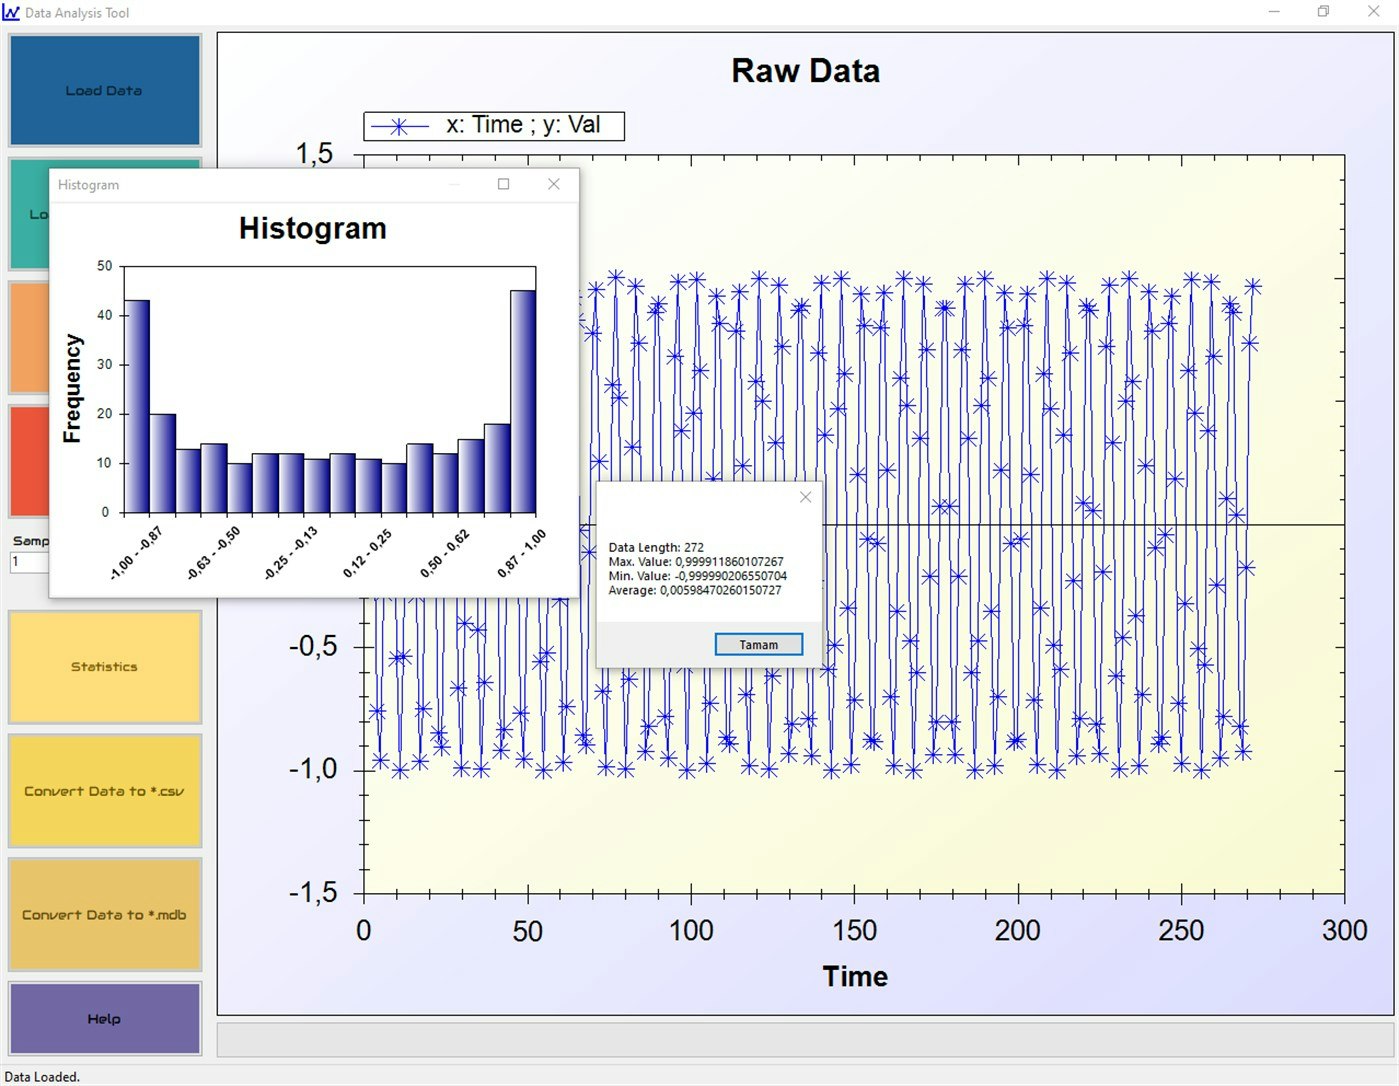Click the Data Analysis Tool logo icon
The height and width of the screenshot is (1086, 1399).
point(11,12)
